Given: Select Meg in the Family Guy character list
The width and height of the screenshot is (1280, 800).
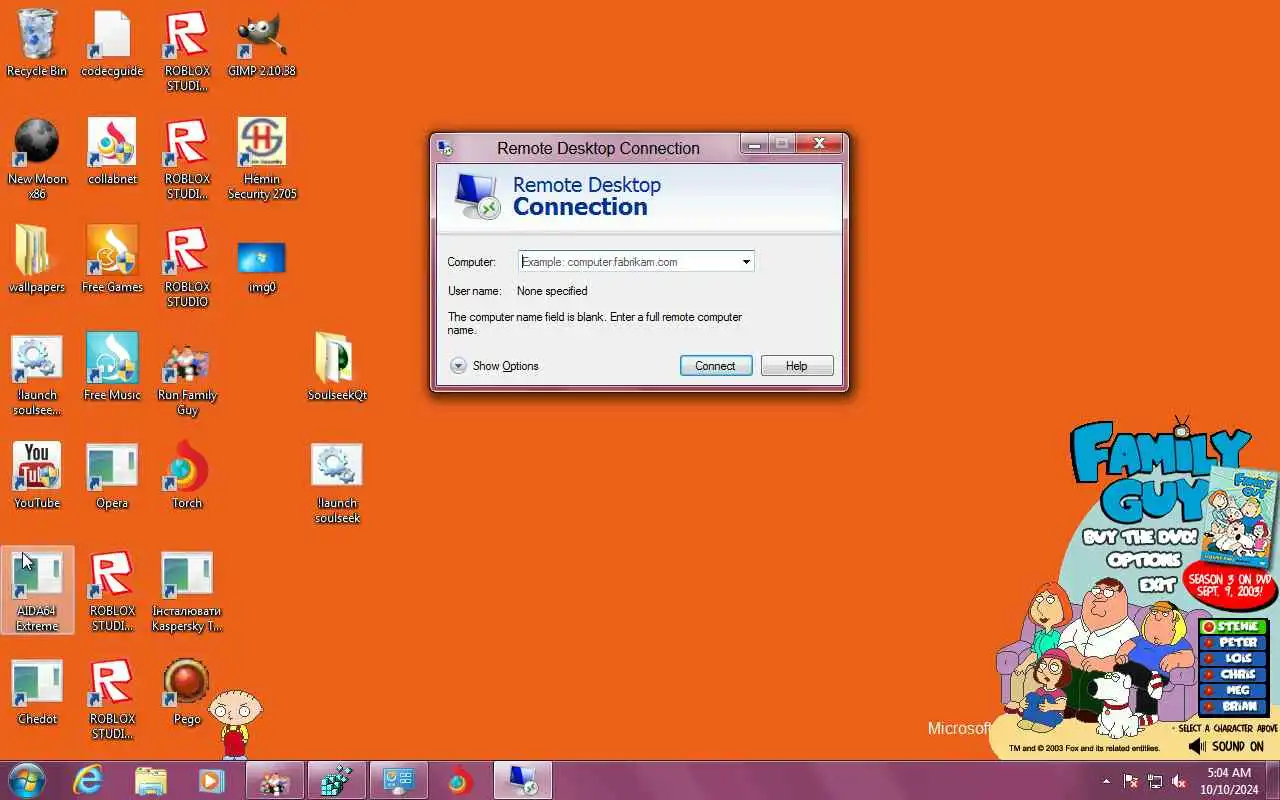Looking at the screenshot, I should [1233, 691].
